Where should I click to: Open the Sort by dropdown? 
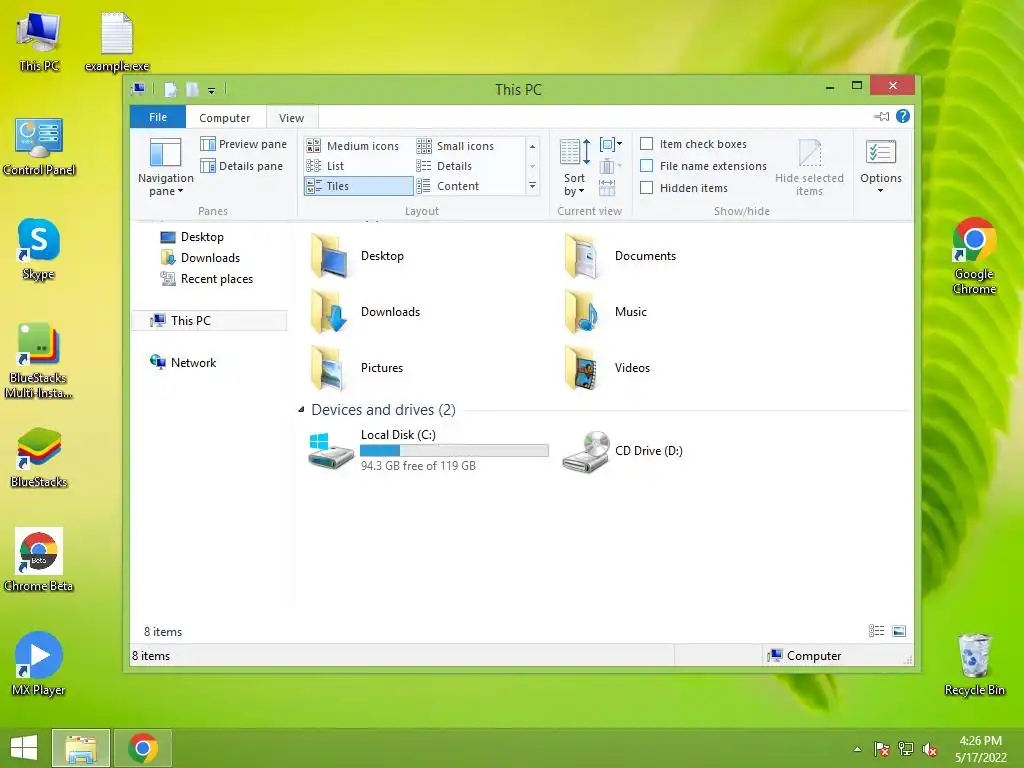[x=575, y=167]
